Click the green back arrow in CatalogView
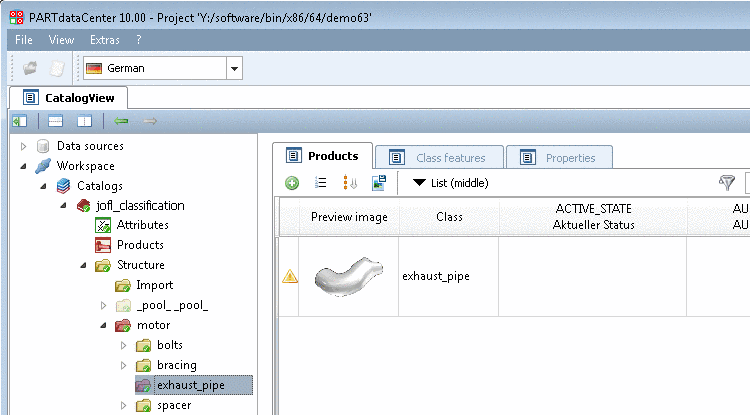Image resolution: width=750 pixels, height=415 pixels. point(121,121)
